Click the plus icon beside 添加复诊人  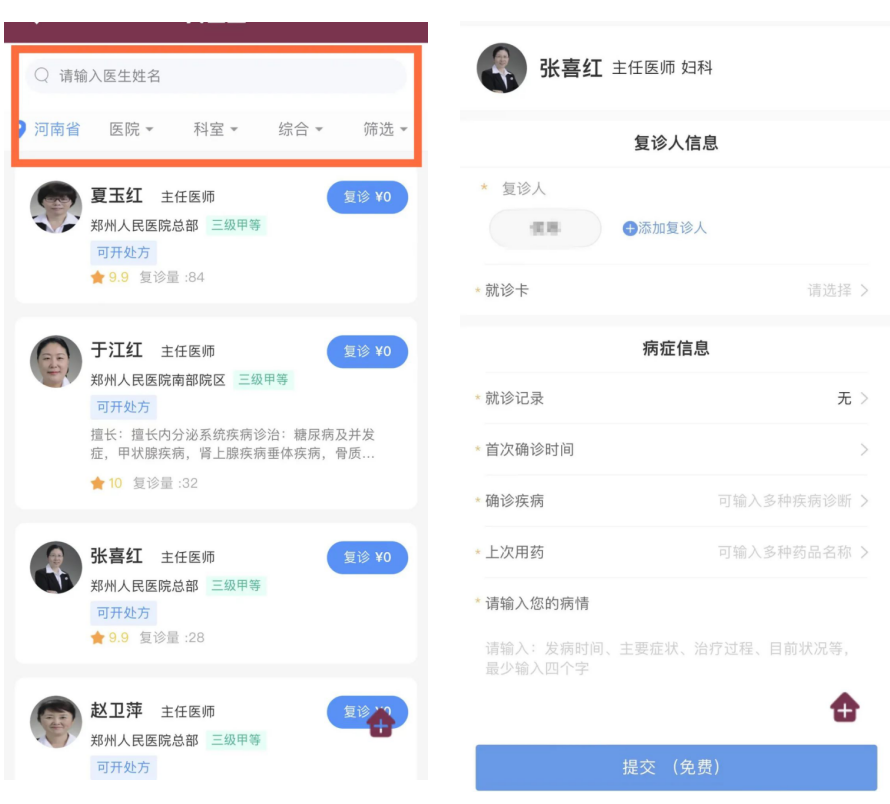coord(630,228)
